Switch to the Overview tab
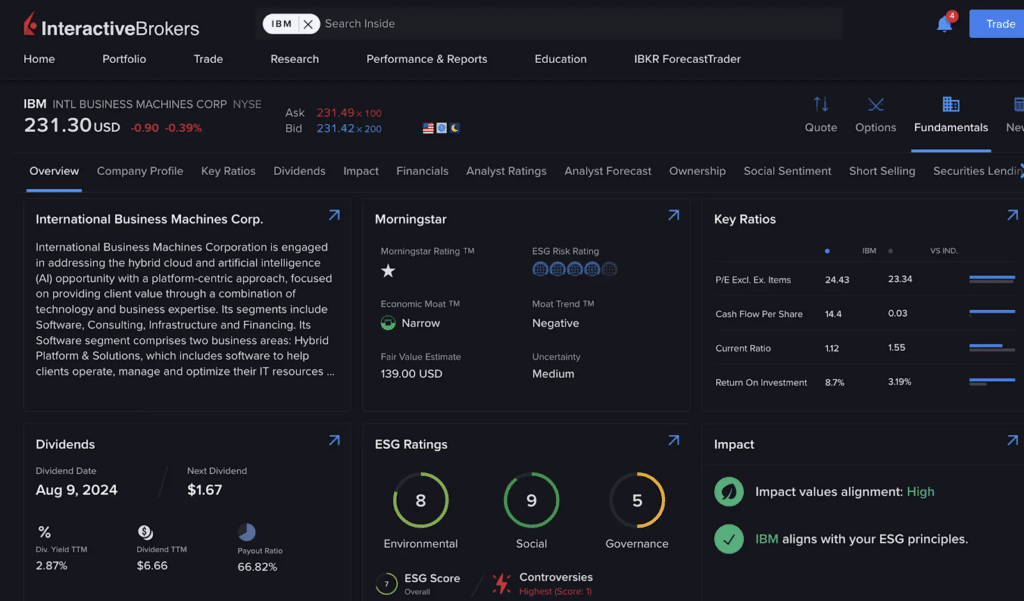The width and height of the screenshot is (1024, 601). 54,171
